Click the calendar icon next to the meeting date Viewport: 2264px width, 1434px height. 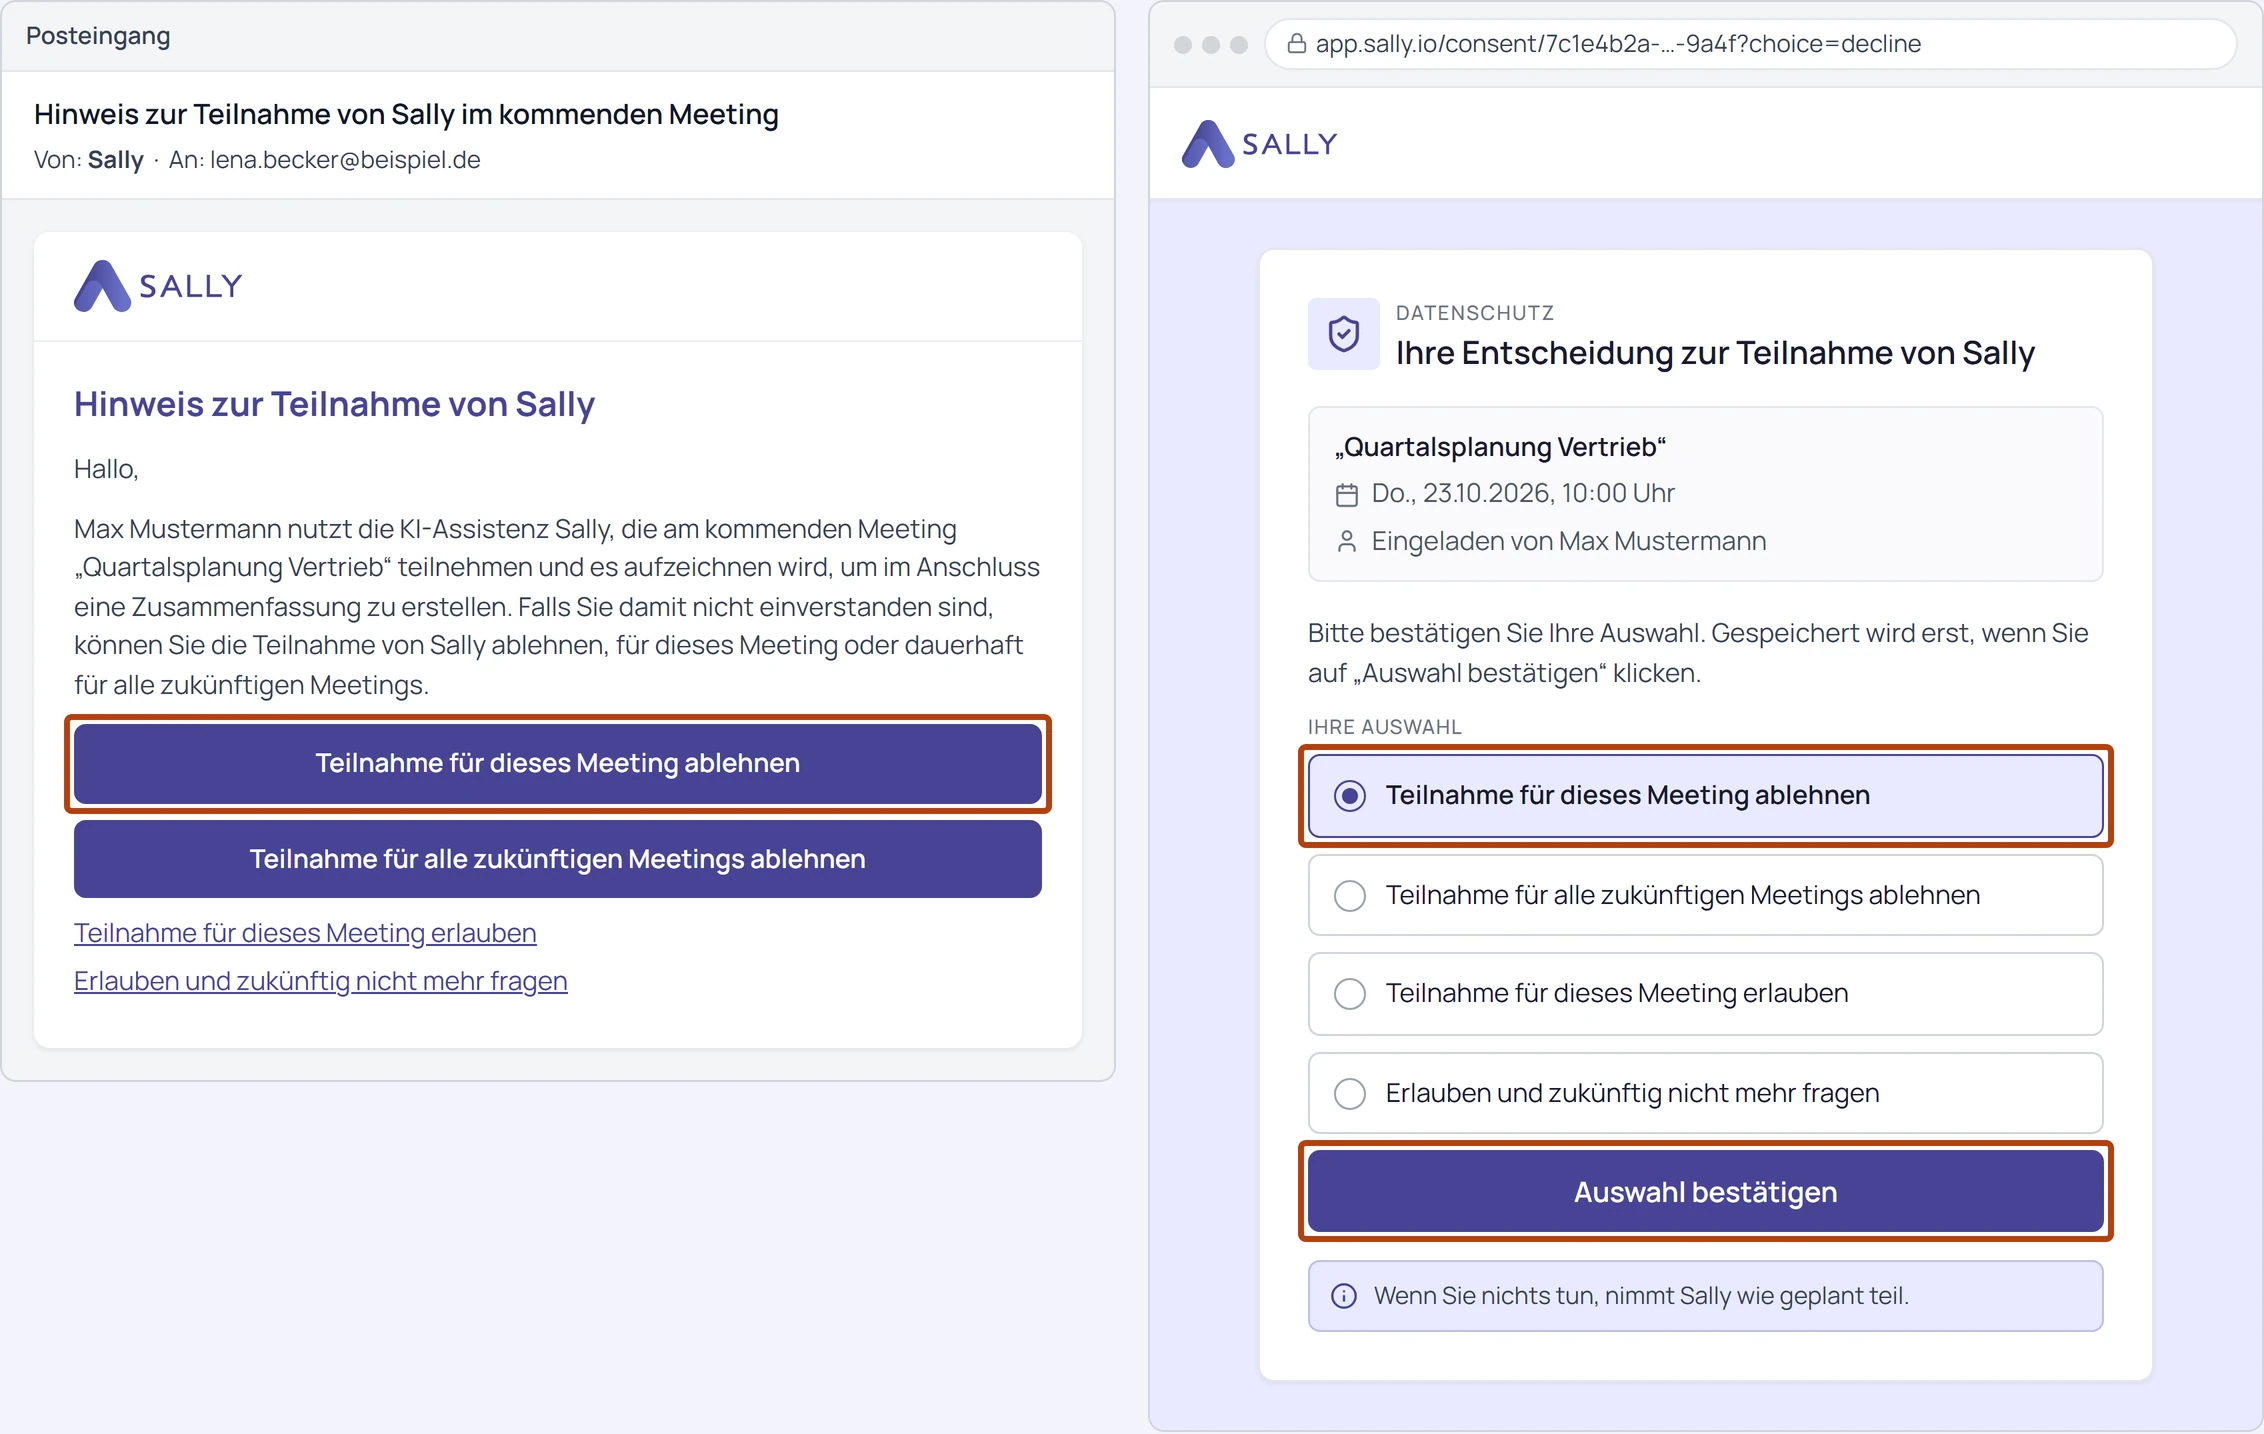[x=1347, y=494]
